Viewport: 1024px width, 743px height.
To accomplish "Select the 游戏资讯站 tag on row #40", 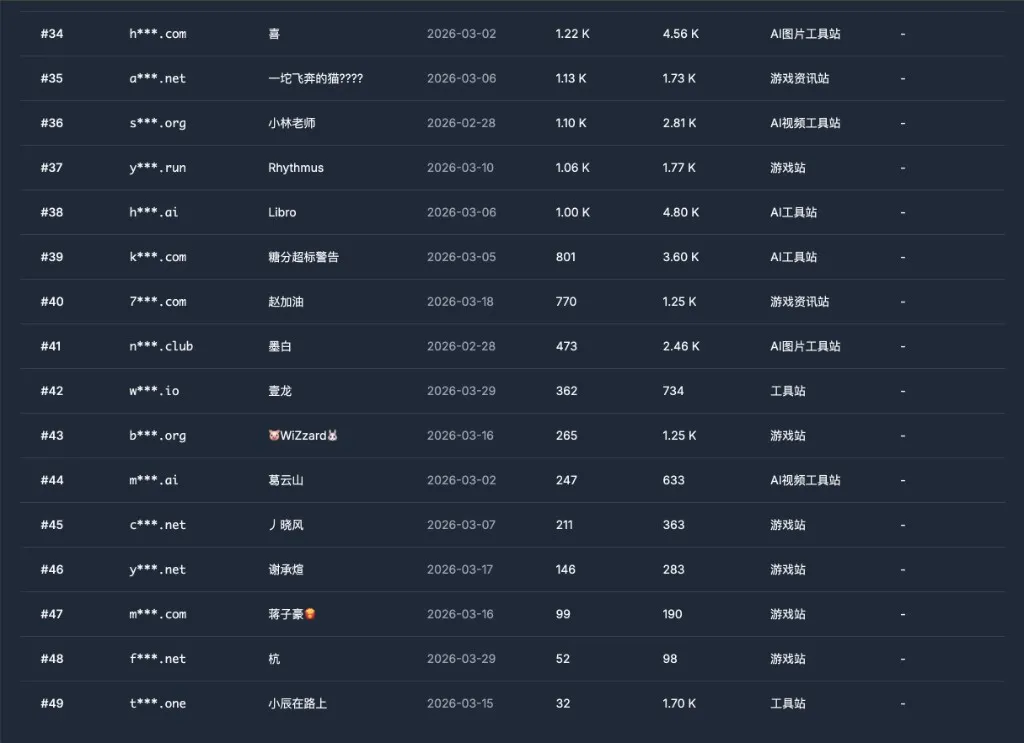I will (x=800, y=301).
